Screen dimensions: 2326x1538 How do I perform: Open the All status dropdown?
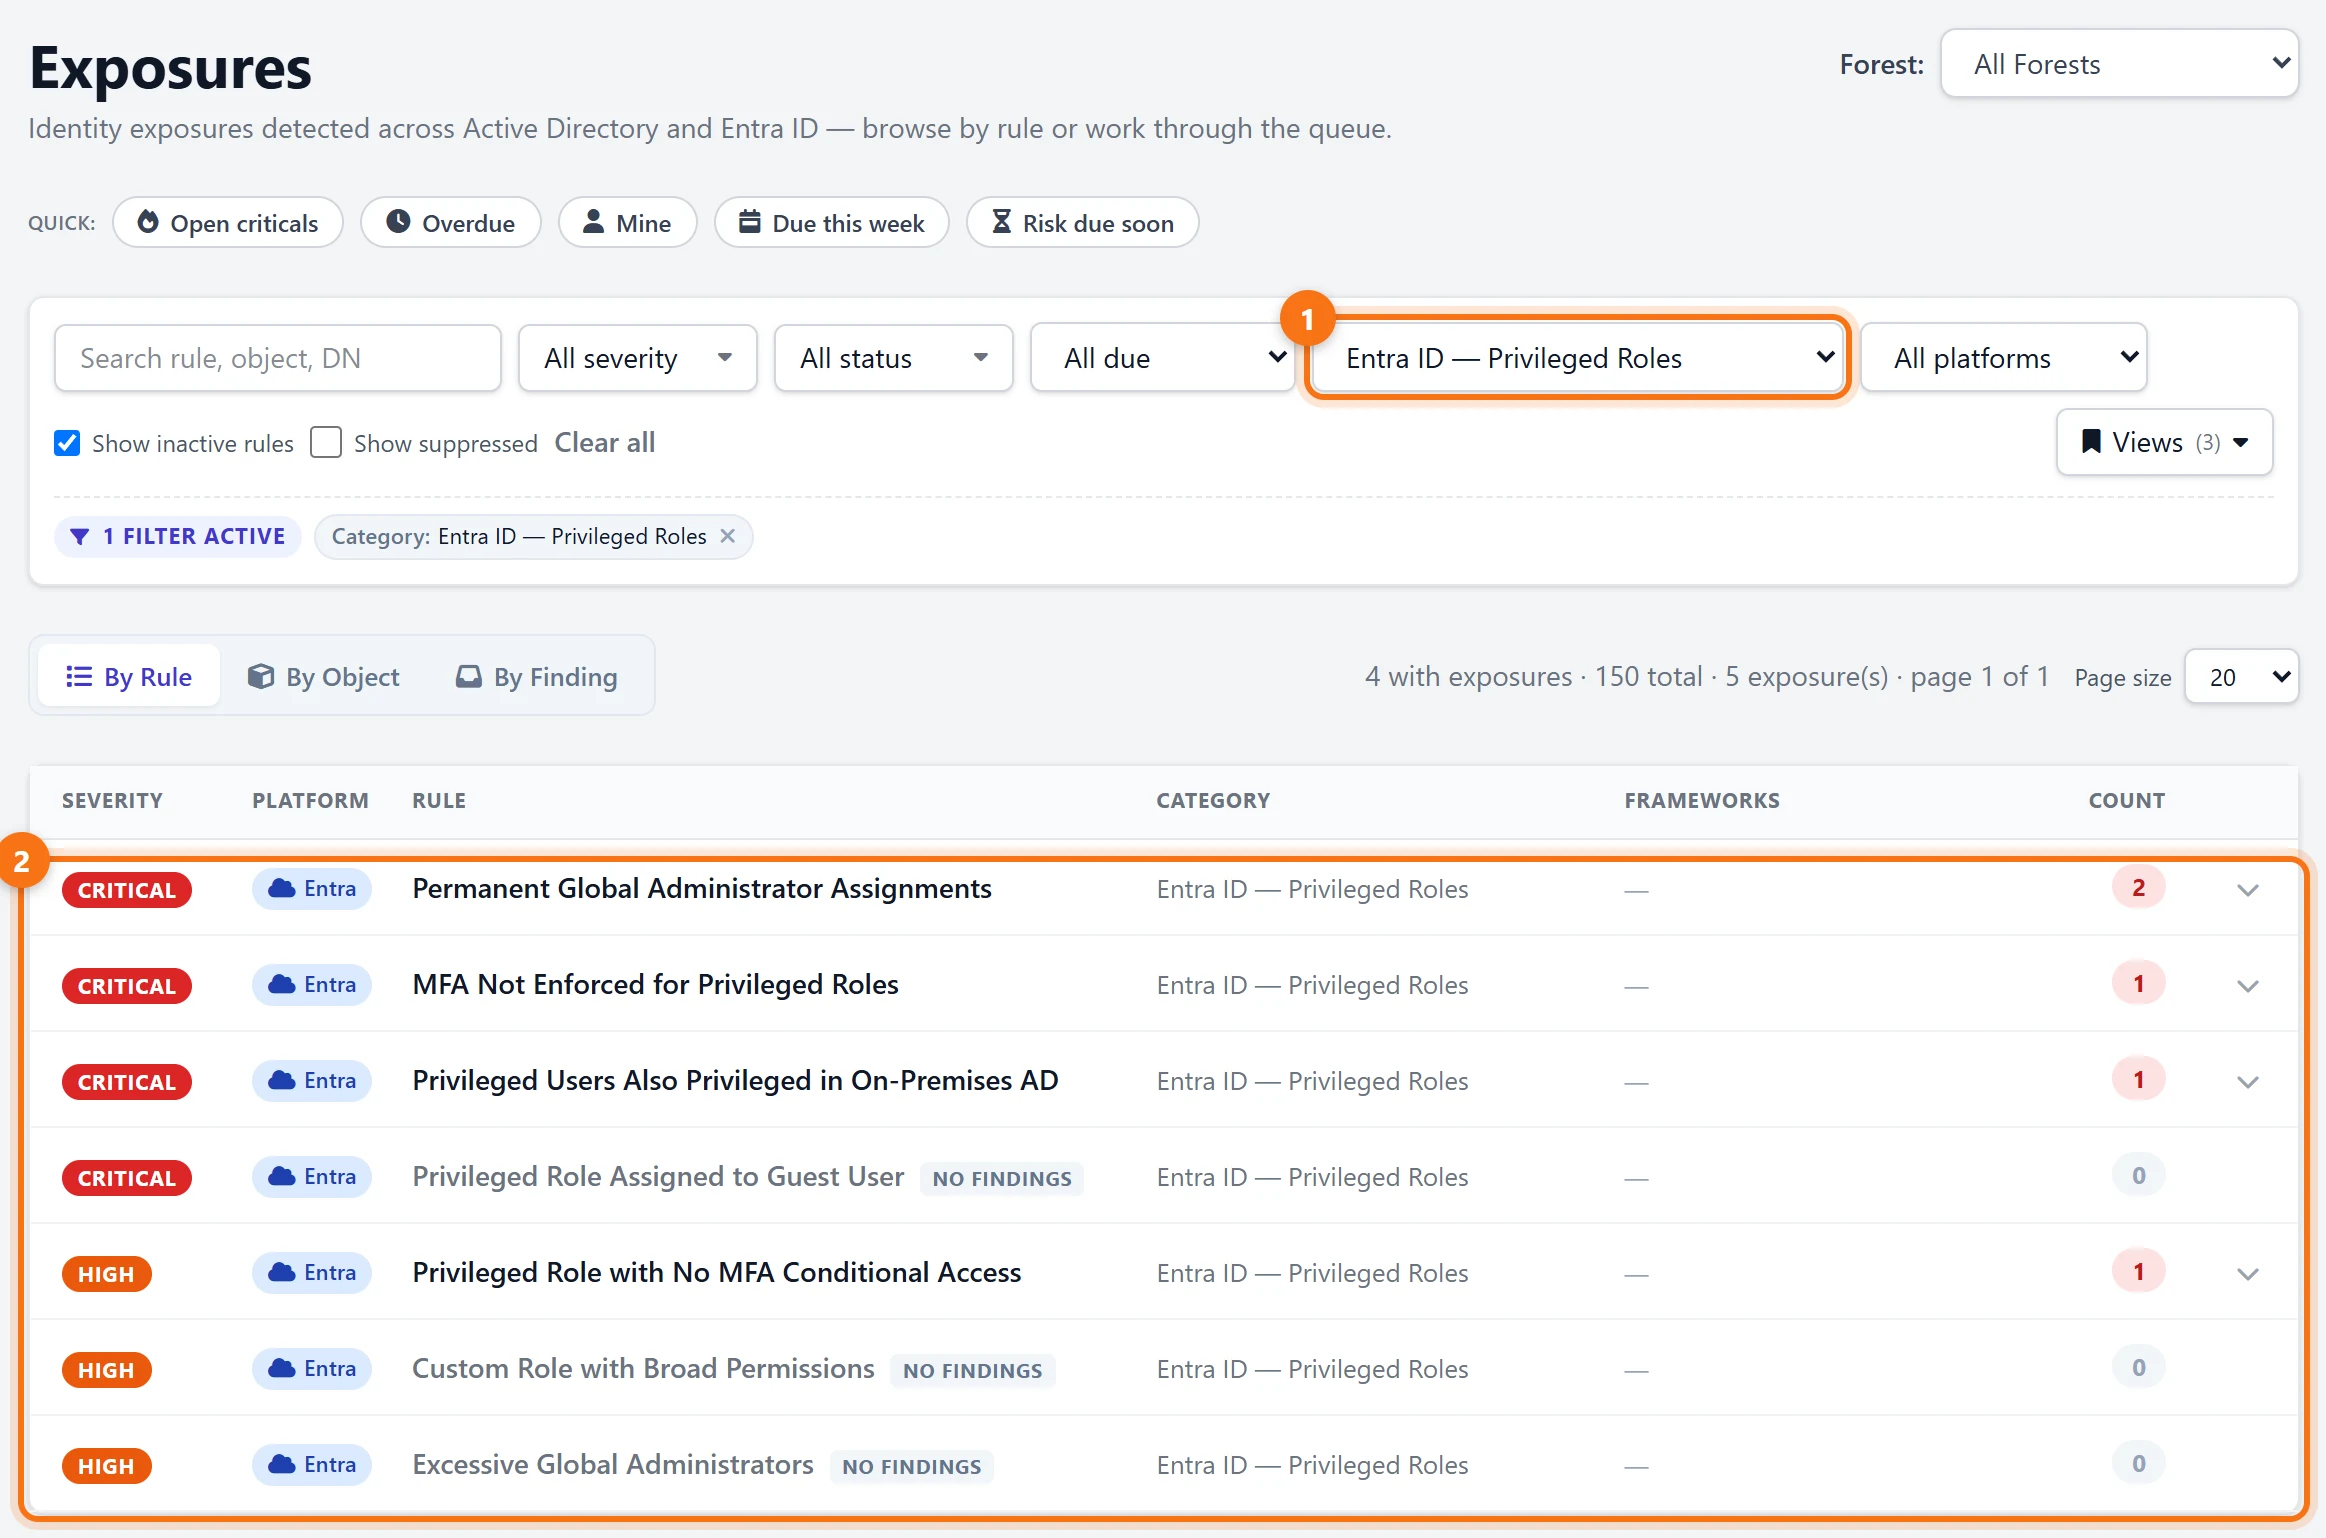tap(893, 358)
